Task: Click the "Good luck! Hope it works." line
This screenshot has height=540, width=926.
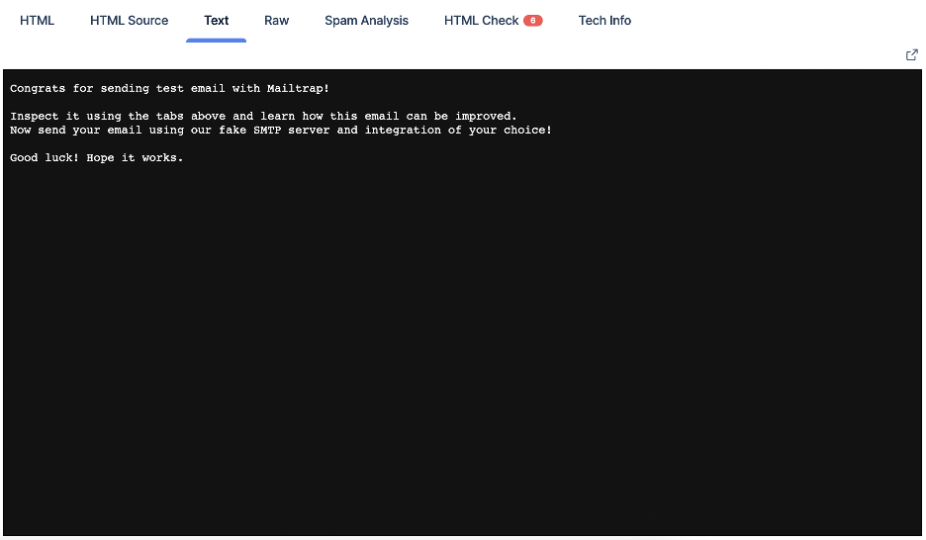Action: (x=97, y=158)
